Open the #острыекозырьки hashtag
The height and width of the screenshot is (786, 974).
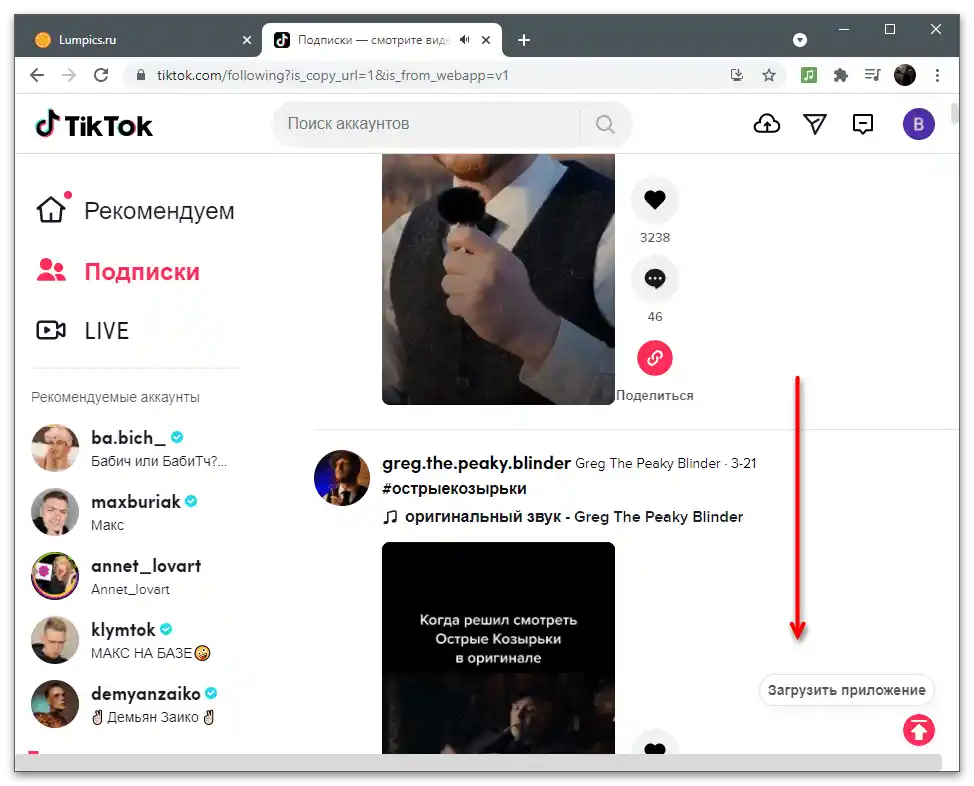click(454, 489)
